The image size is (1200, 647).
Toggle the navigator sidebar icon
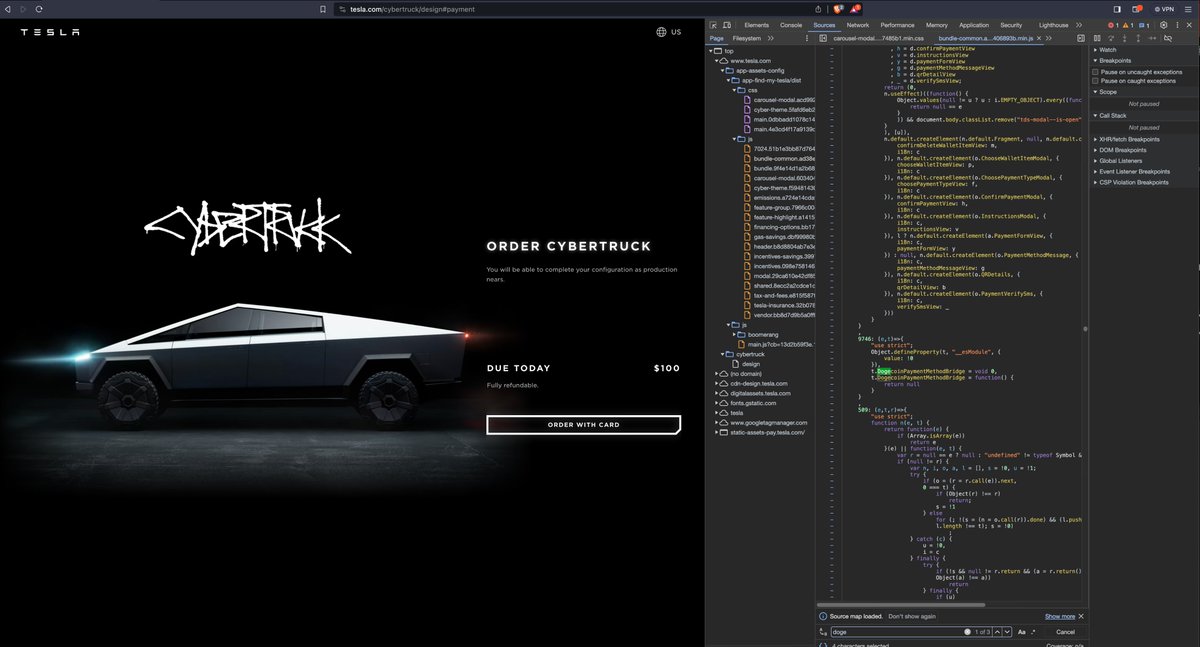(x=822, y=38)
